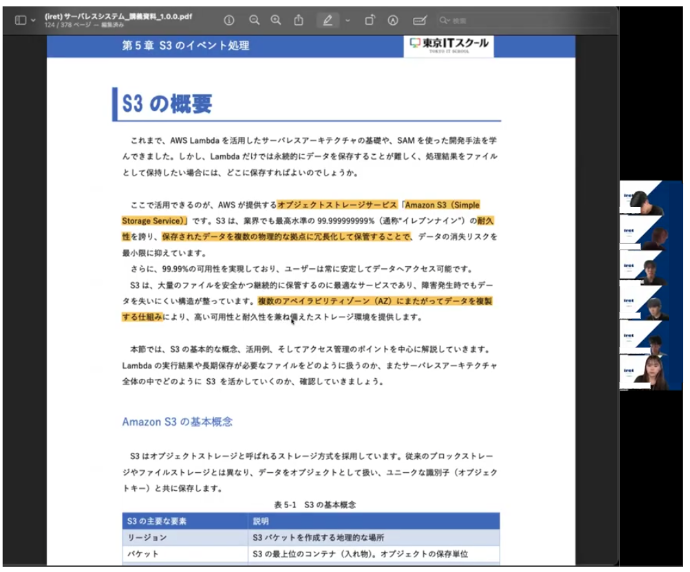Click the PDF file title text
Screen dimensions: 690x572
tap(118, 16)
